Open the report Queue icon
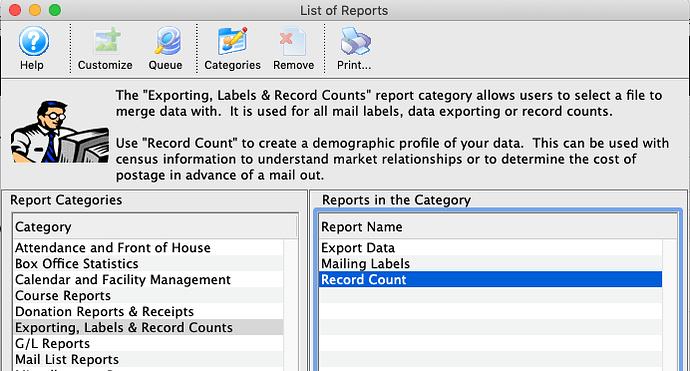 [167, 41]
